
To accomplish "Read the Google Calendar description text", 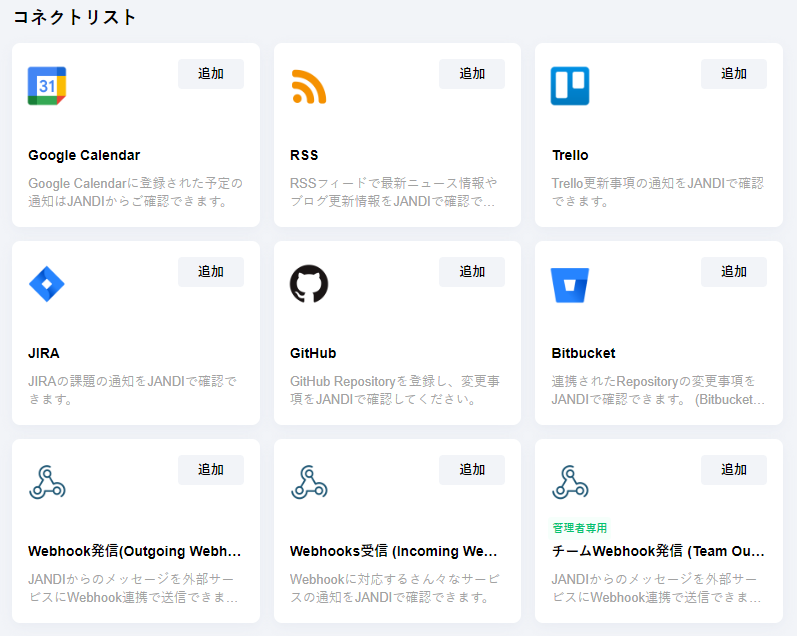I will pyautogui.click(x=135, y=192).
